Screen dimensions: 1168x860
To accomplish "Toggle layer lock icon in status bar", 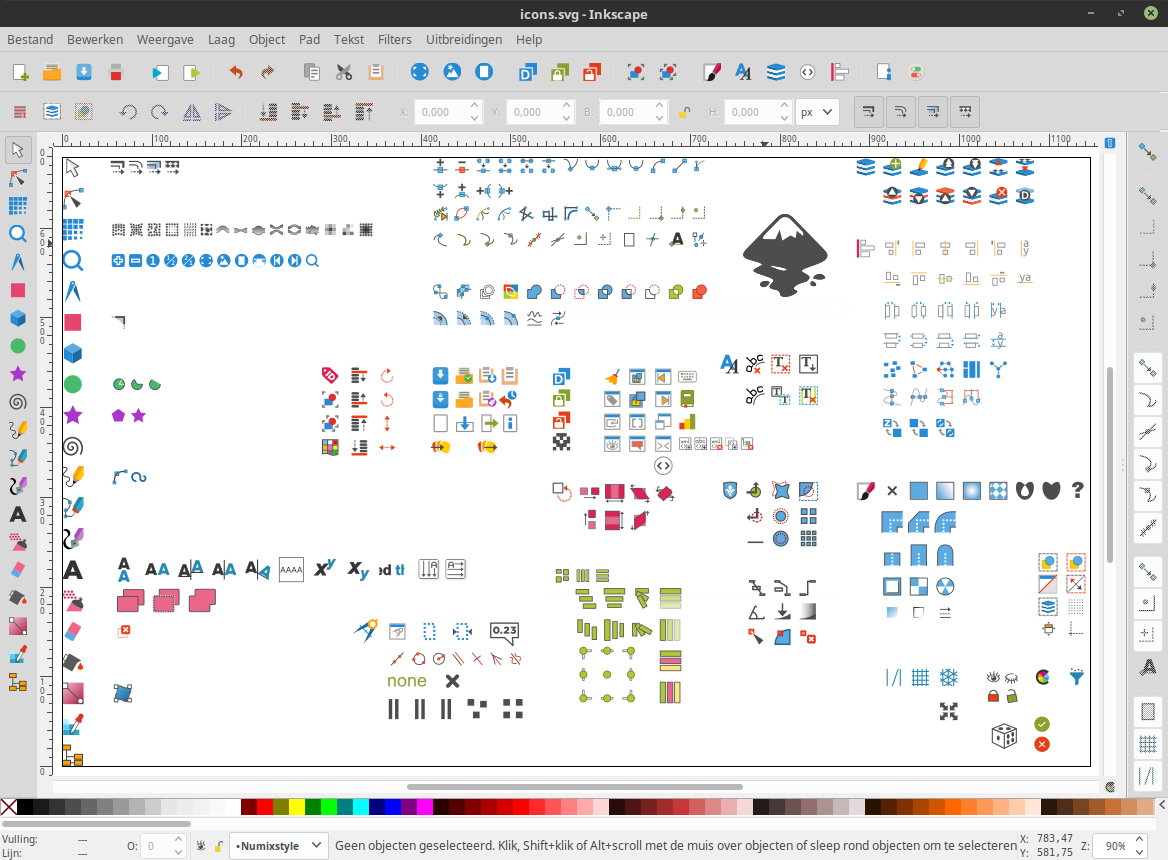I will tap(218, 846).
